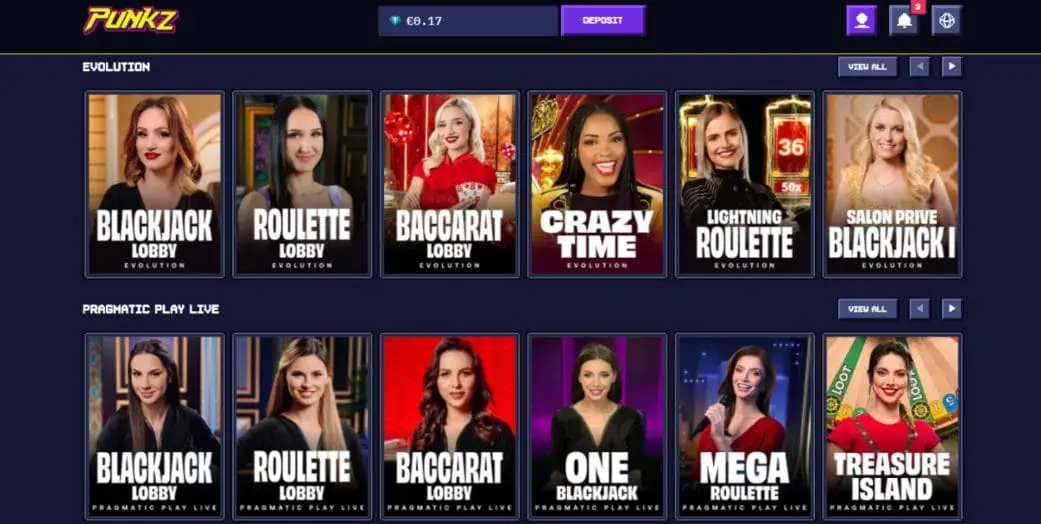Open Evolution Blackjack Lobby game

click(155, 184)
